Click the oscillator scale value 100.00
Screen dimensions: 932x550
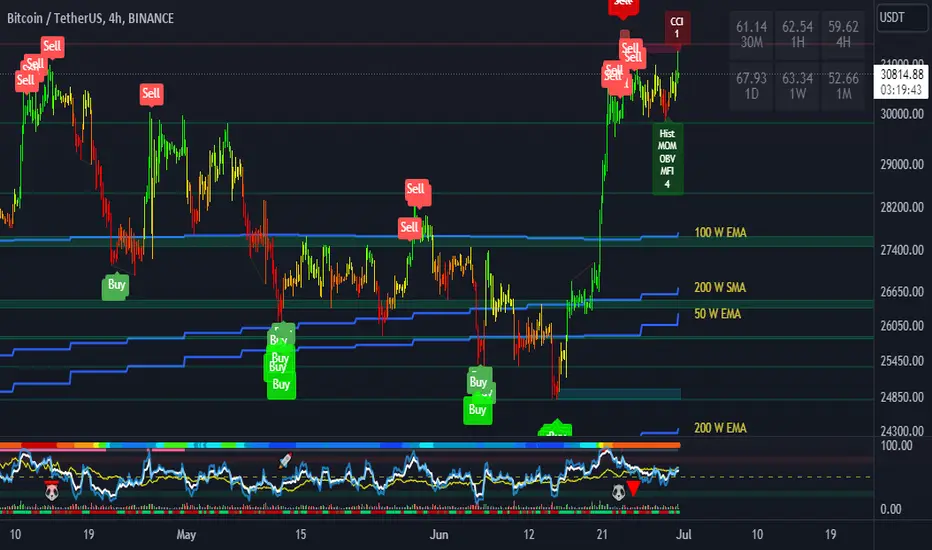pos(896,446)
